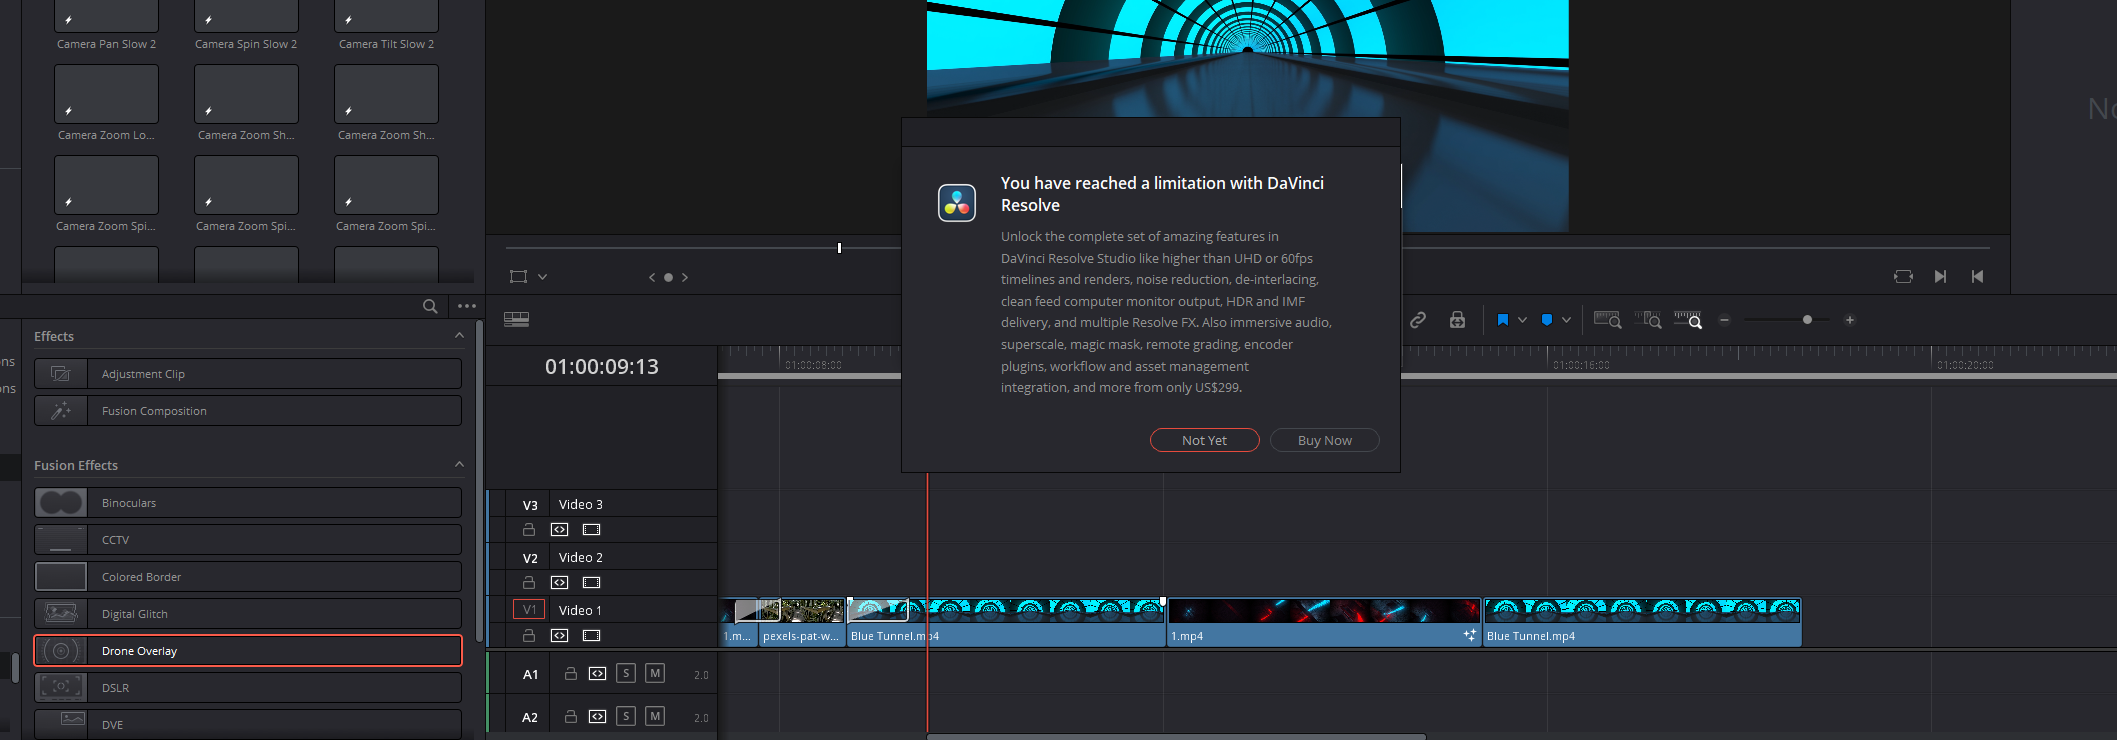Jump to next clip in viewer
The width and height of the screenshot is (2117, 740).
(x=1940, y=277)
